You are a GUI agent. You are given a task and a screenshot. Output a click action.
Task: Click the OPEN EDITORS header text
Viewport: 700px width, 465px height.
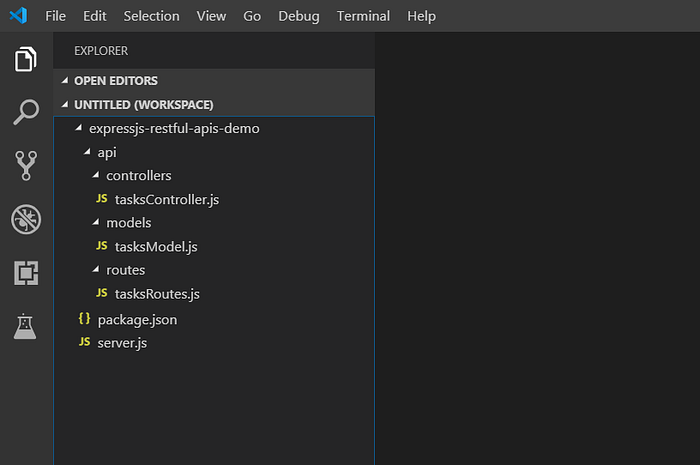click(116, 81)
